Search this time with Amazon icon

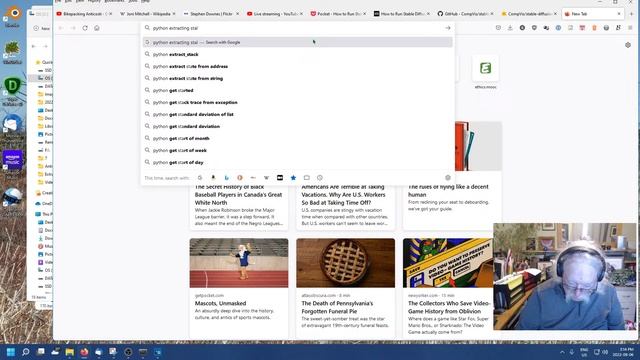[213, 178]
